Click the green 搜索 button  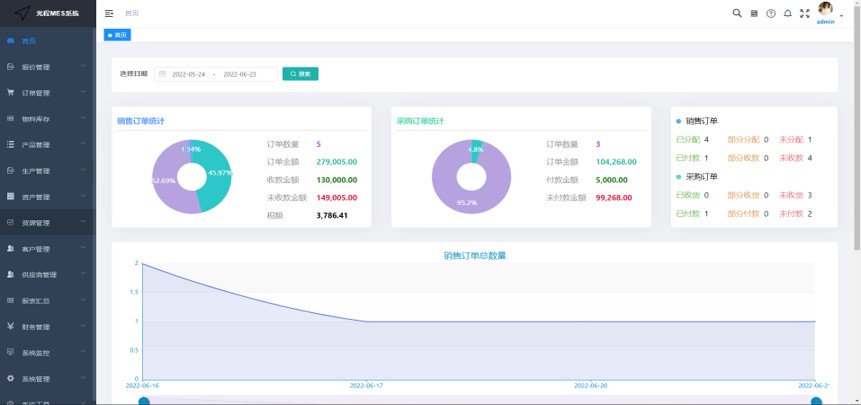pos(300,74)
